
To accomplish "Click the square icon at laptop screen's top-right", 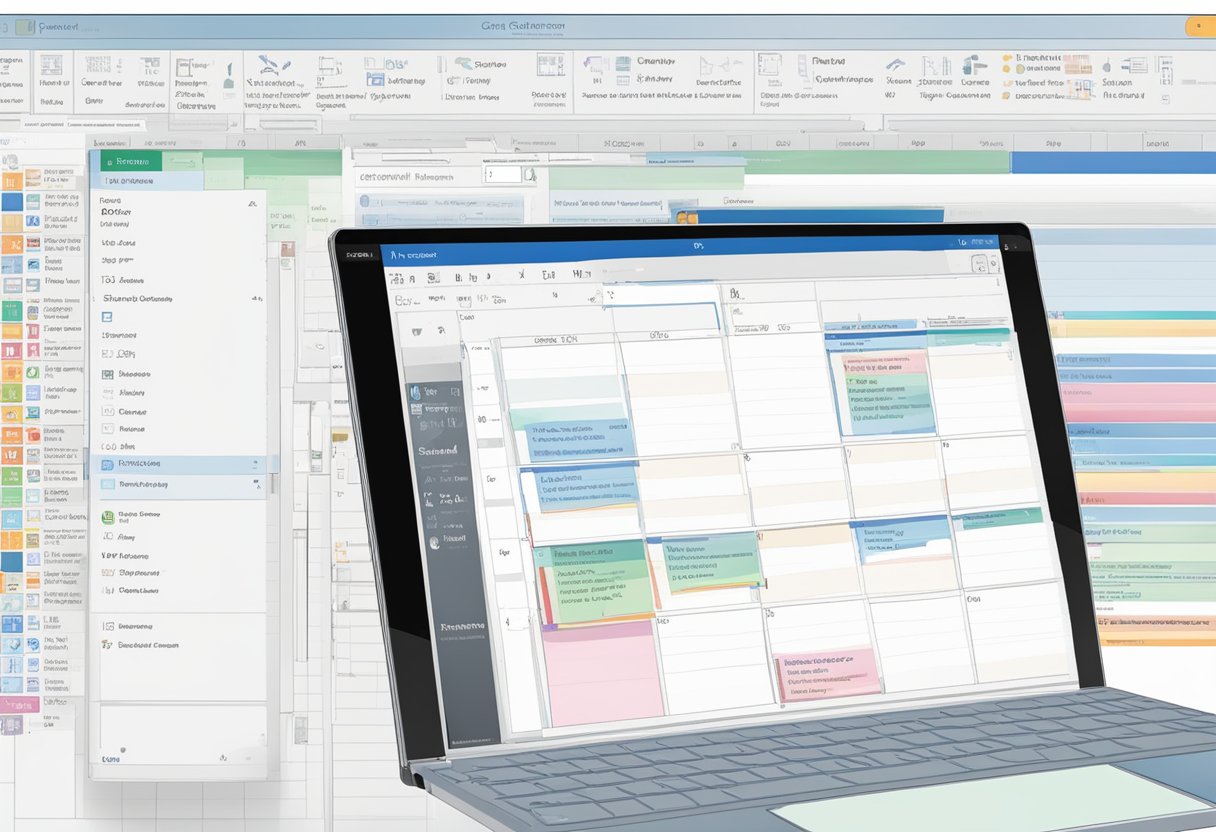I will [x=980, y=263].
